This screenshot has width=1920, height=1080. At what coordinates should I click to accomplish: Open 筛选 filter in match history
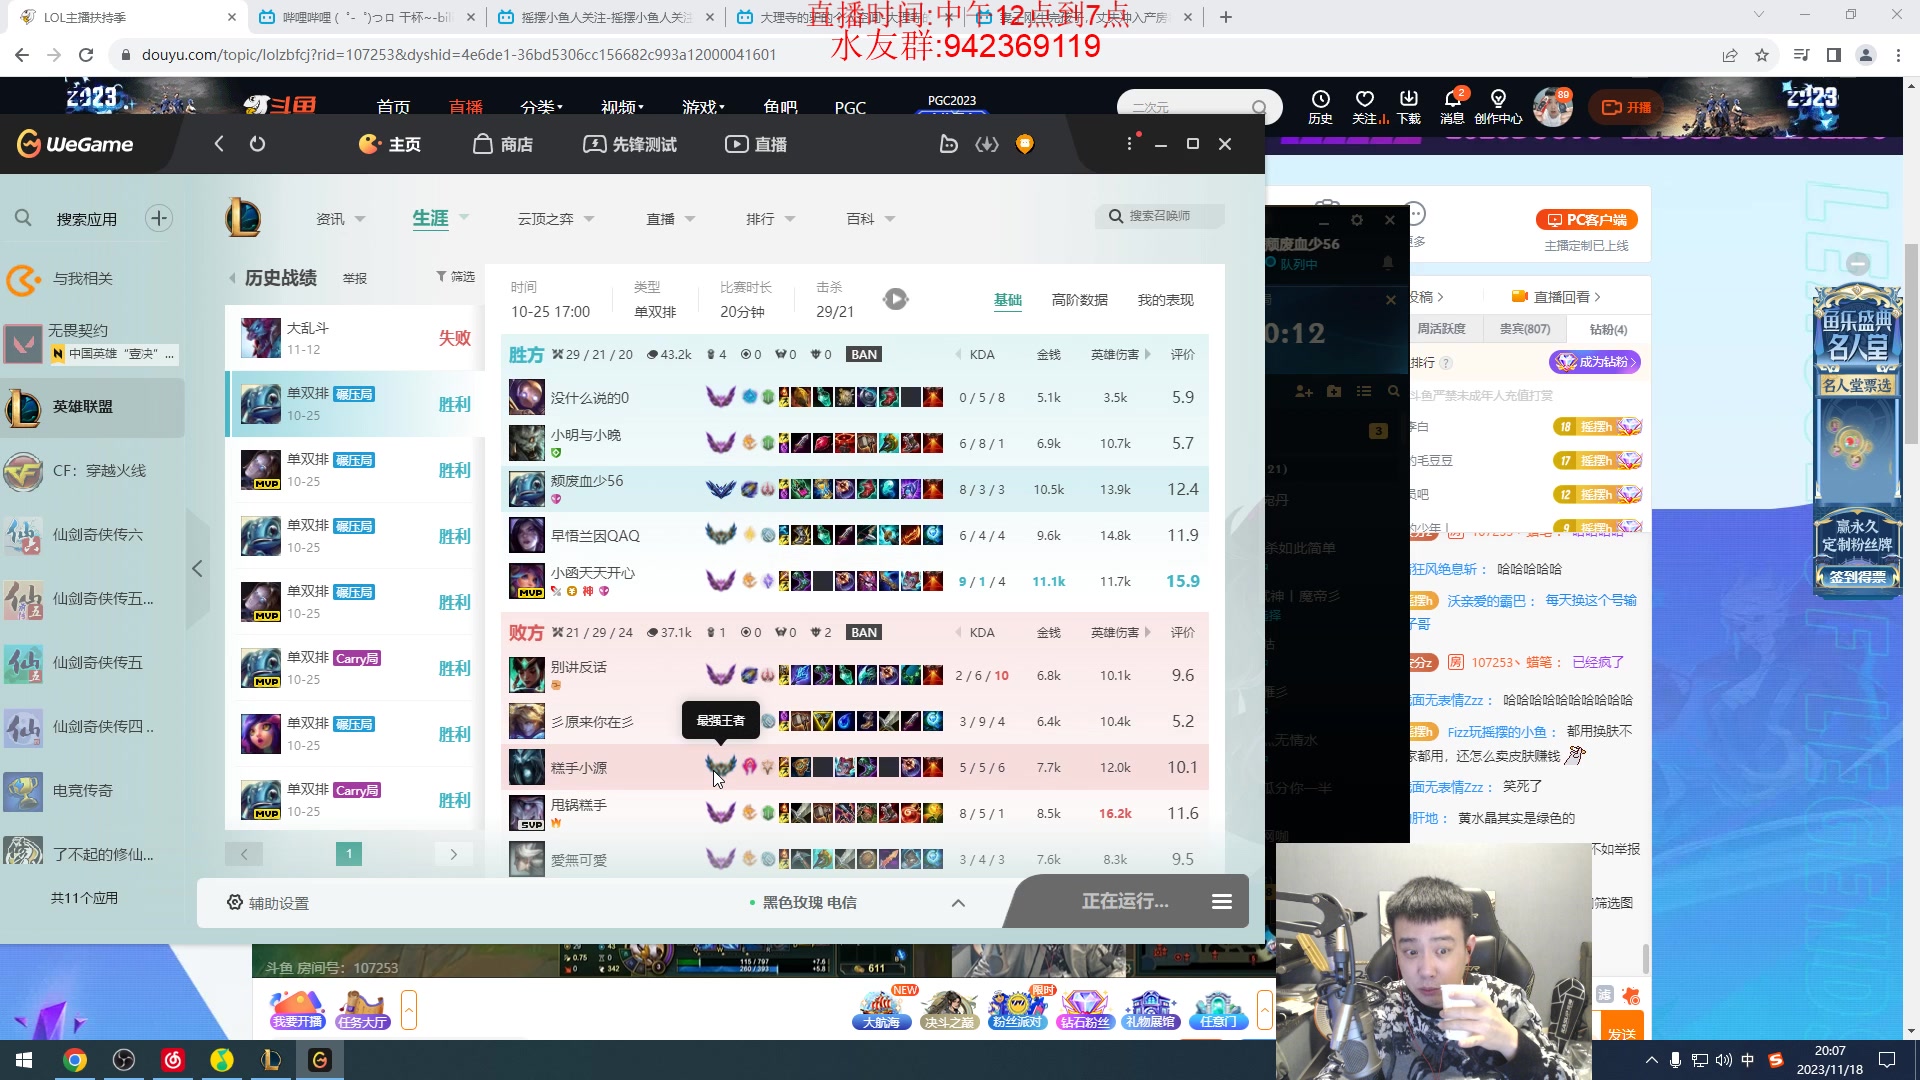pyautogui.click(x=455, y=277)
